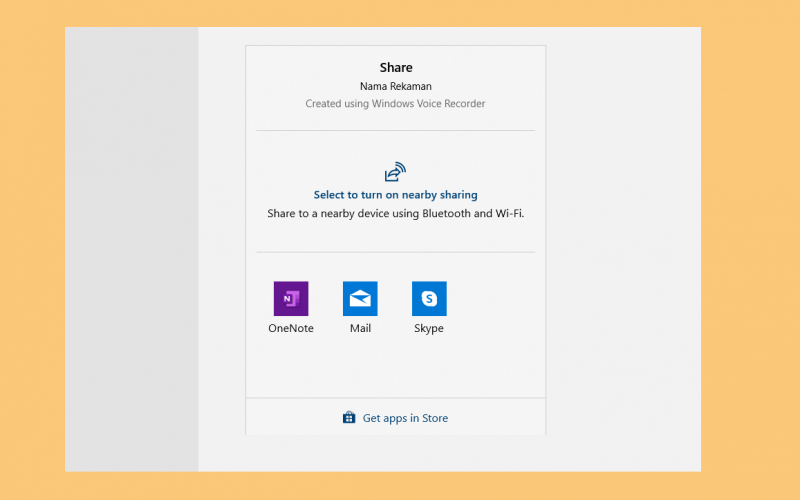
Task: Share the recording via Mail app
Action: coord(360,298)
